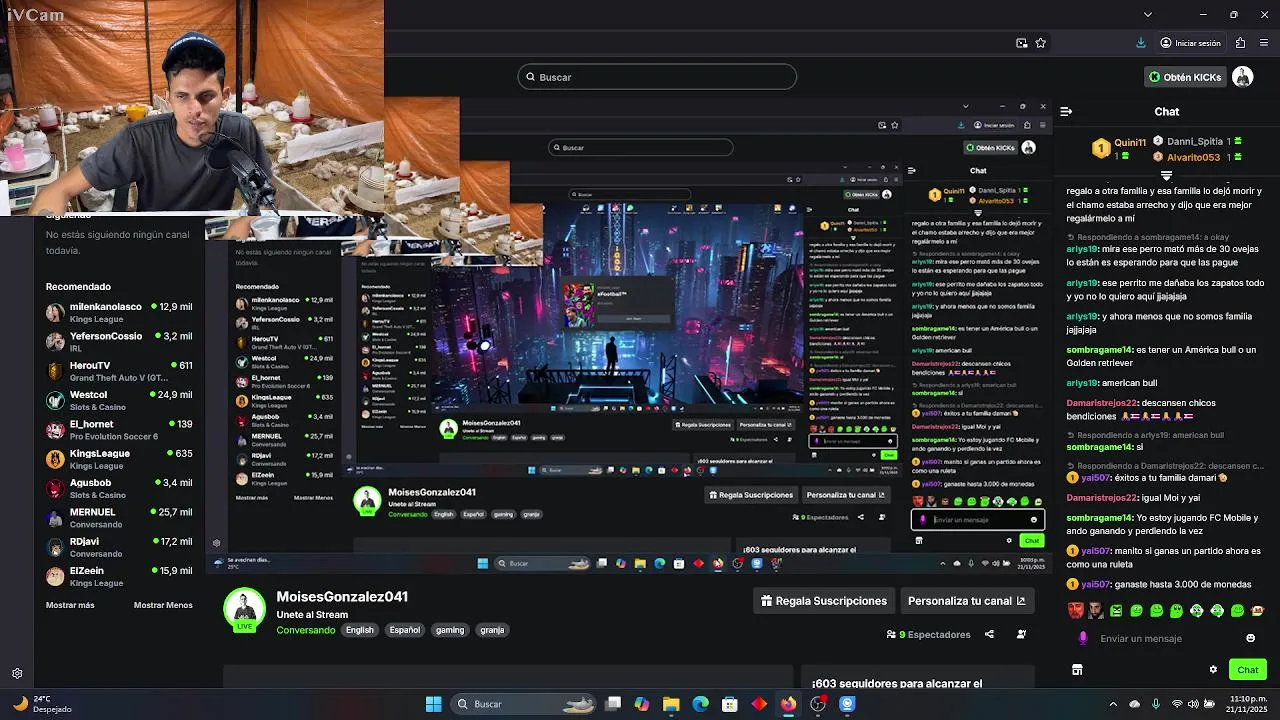Click the Obtén KICKs button

[x=1184, y=77]
